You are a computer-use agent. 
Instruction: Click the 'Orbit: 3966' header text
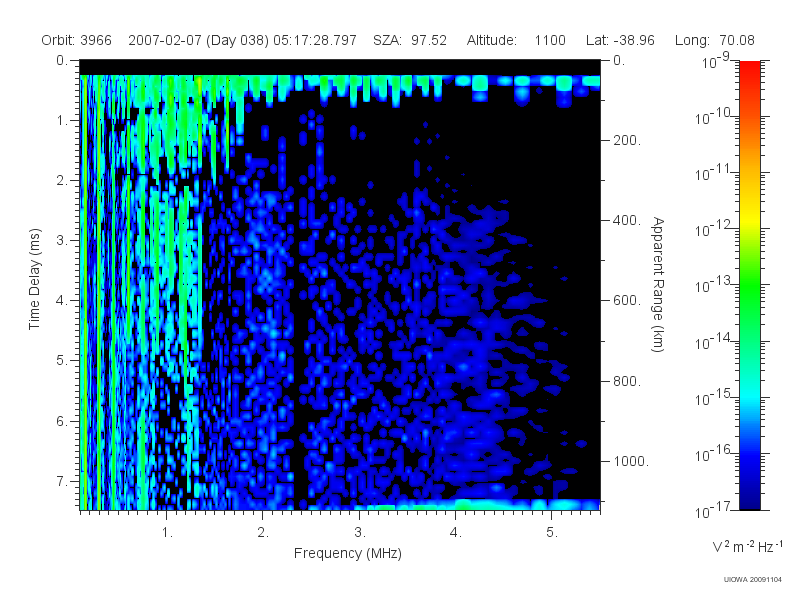(77, 40)
